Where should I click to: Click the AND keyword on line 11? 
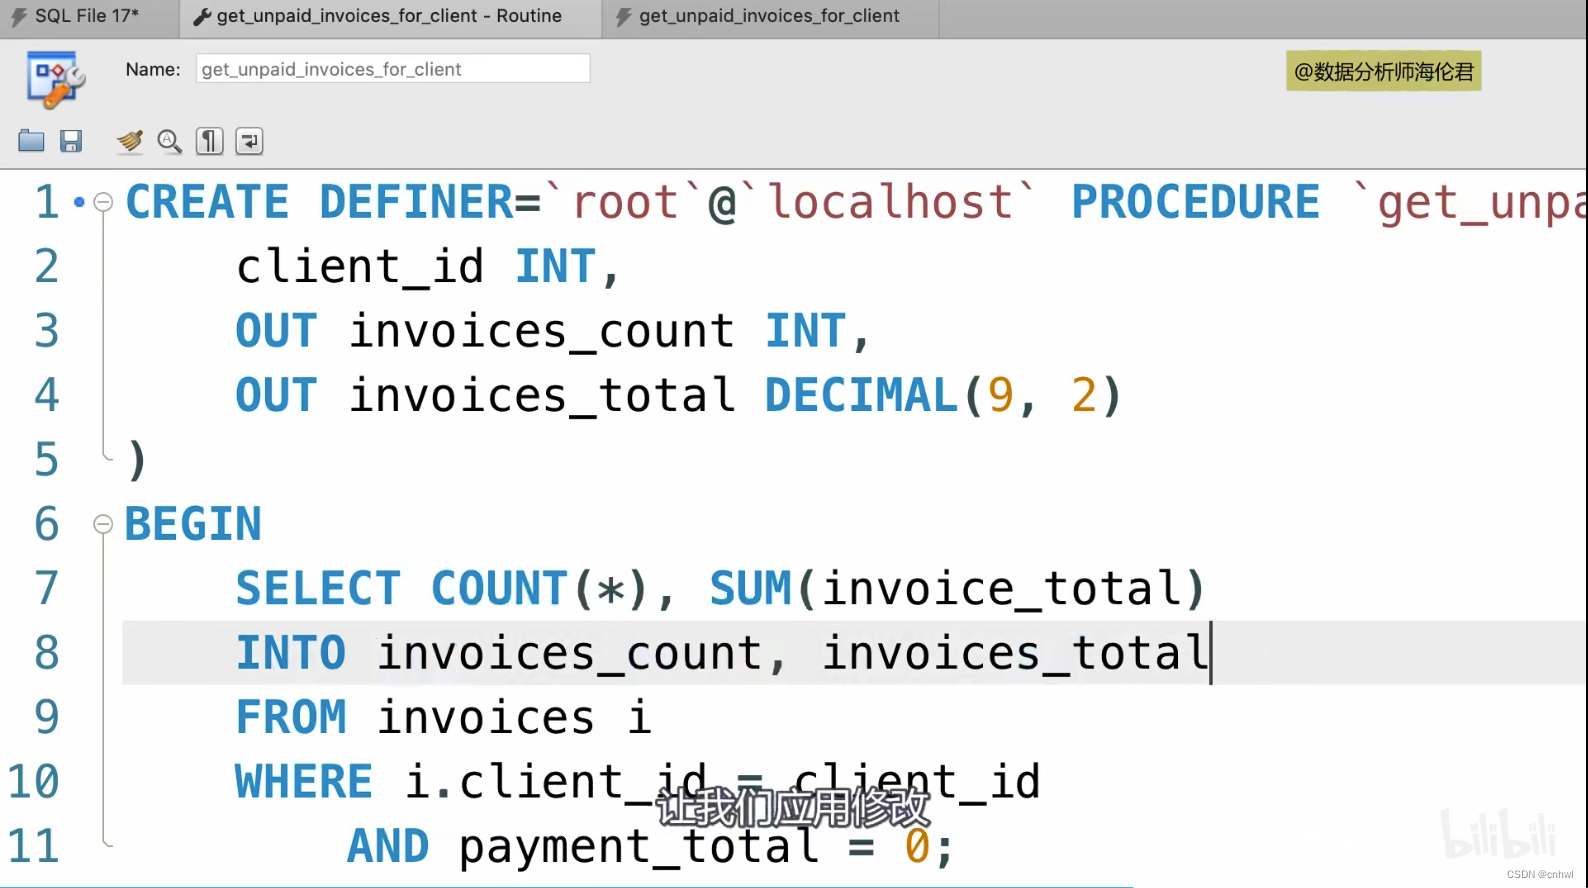388,846
